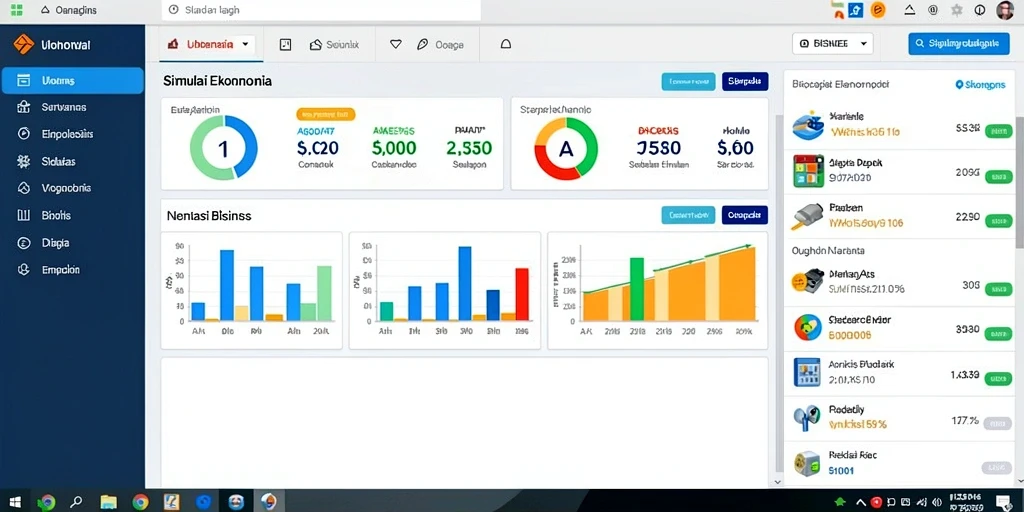Click the user avatar at top right
This screenshot has height=512, width=1024.
tap(1006, 10)
